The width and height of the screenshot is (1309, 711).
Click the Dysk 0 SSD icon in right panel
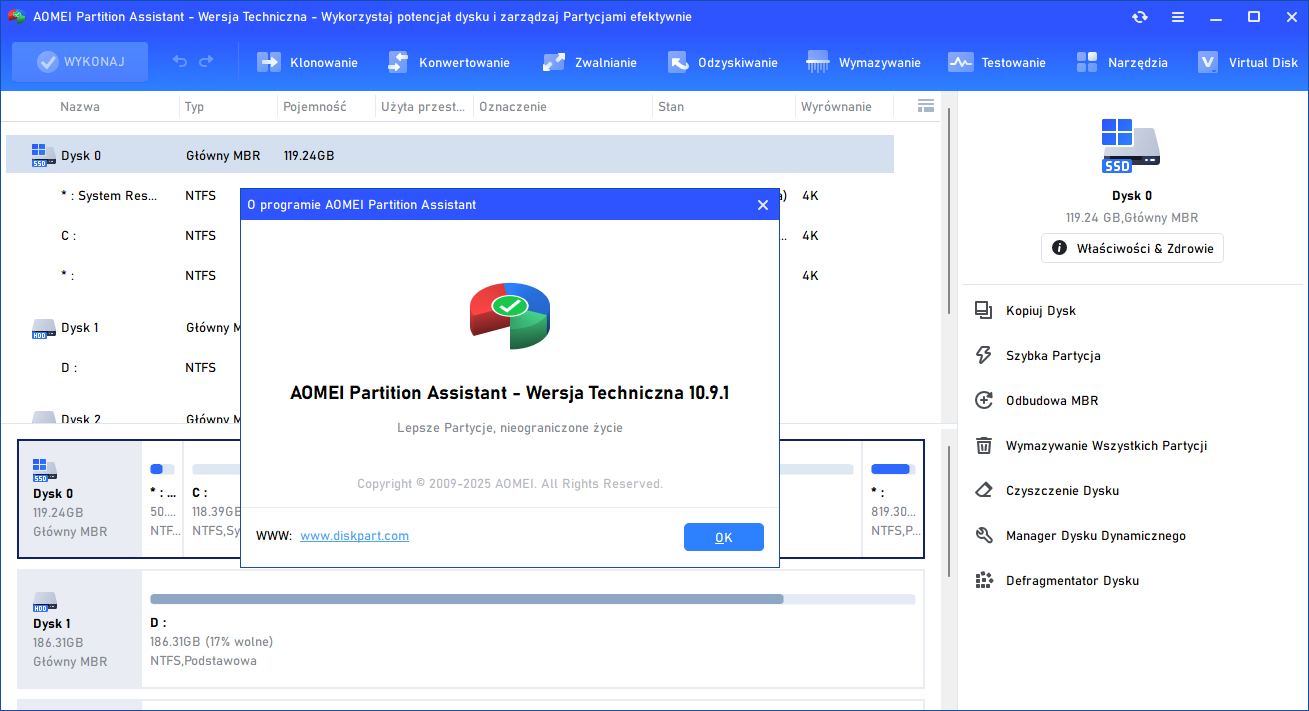pos(1132,146)
